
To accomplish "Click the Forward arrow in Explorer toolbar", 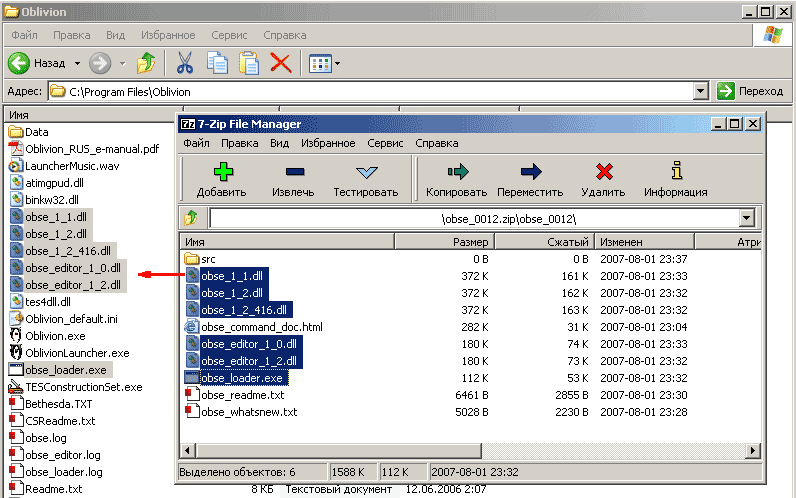I will pyautogui.click(x=100, y=63).
